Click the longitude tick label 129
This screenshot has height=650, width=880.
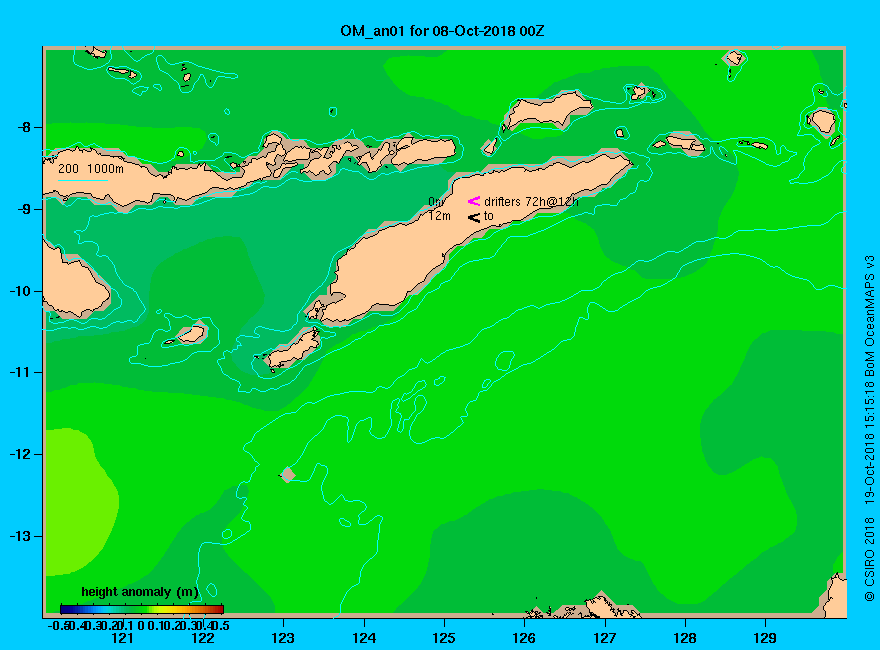pyautogui.click(x=765, y=638)
